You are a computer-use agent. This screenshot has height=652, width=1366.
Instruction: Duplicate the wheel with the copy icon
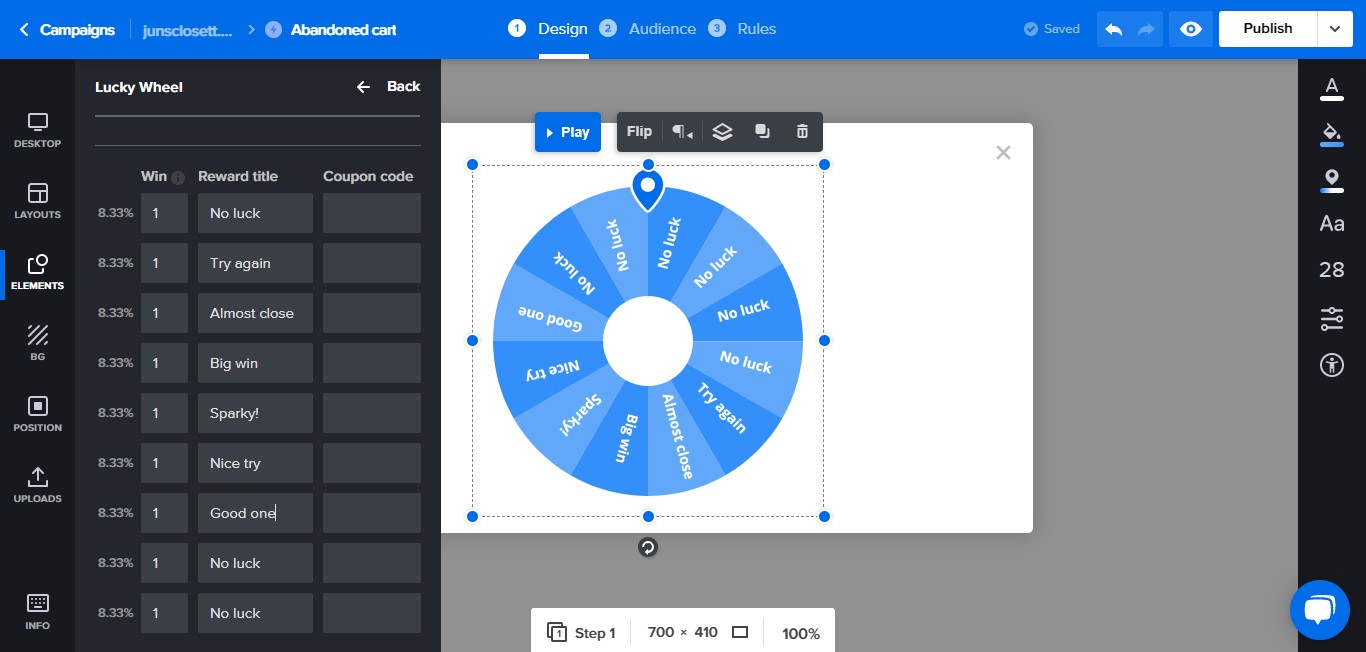tap(762, 132)
